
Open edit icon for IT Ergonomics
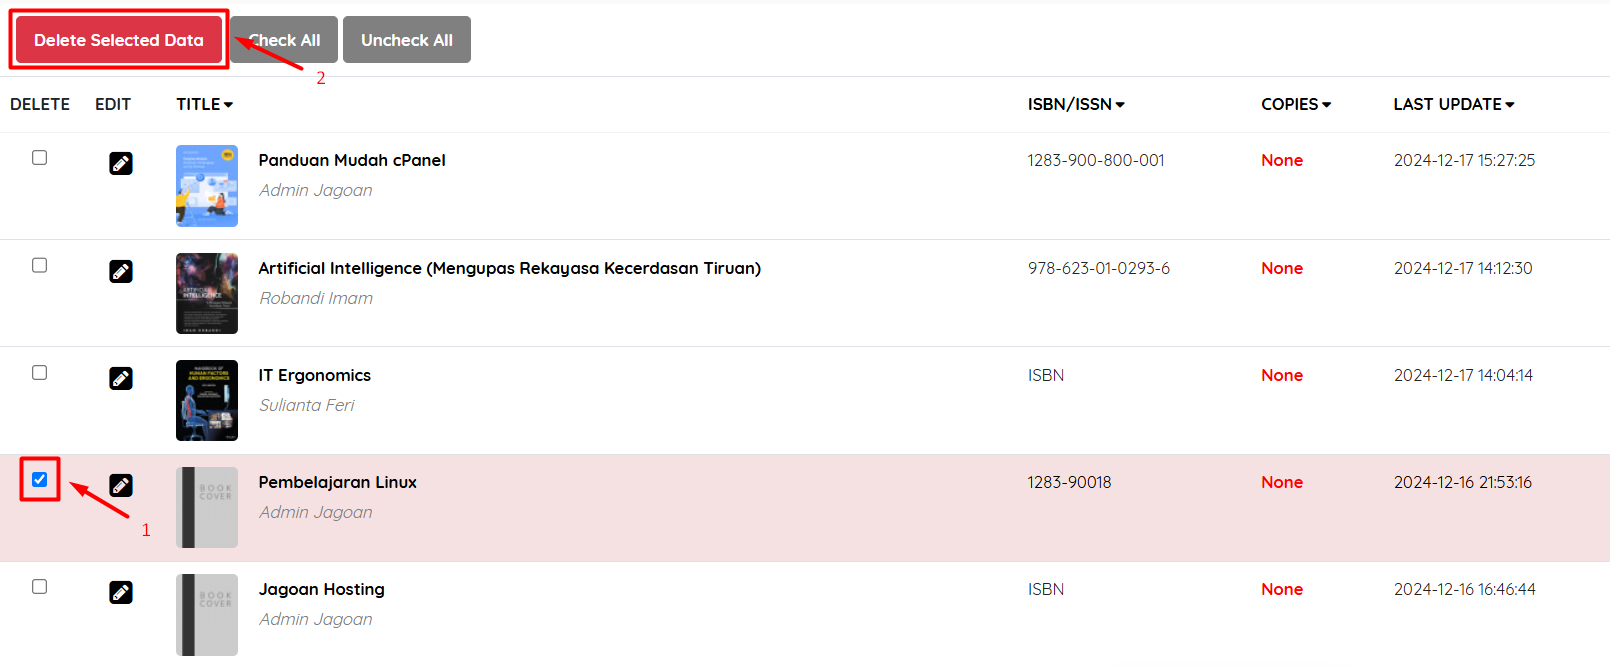tap(121, 378)
